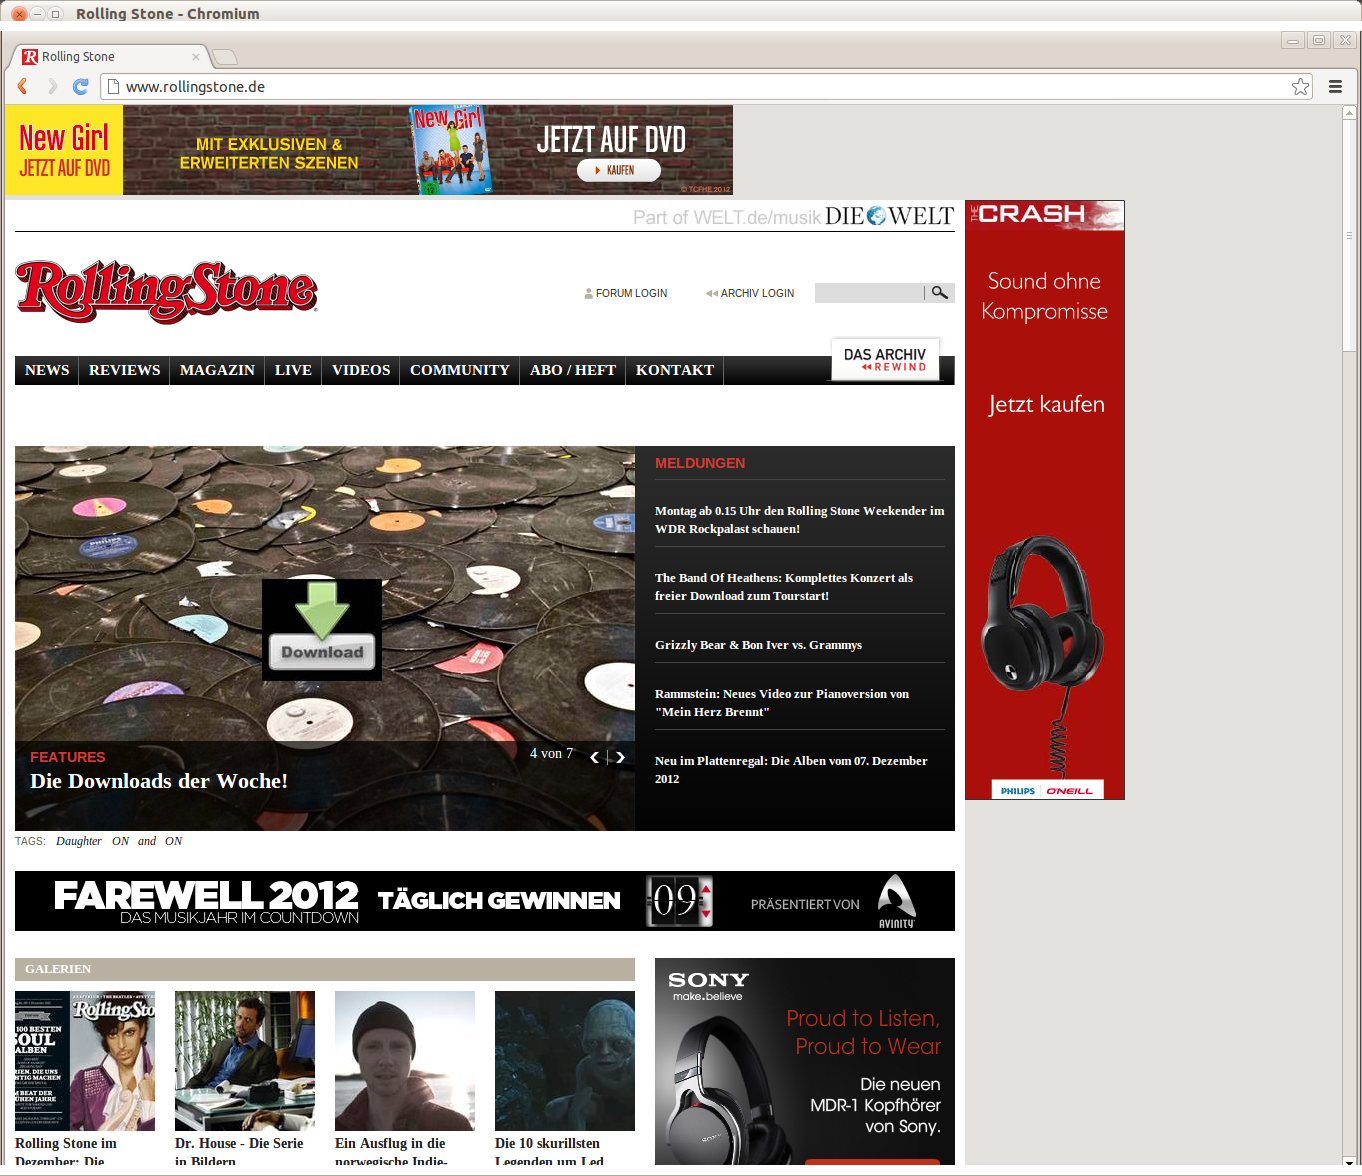Click Jetzt kaufen in Crash headphone ad
The height and width of the screenshot is (1176, 1362).
click(1046, 404)
